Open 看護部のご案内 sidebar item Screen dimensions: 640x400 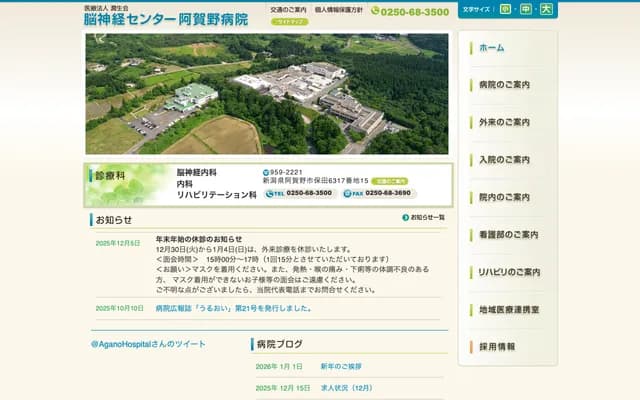point(508,235)
